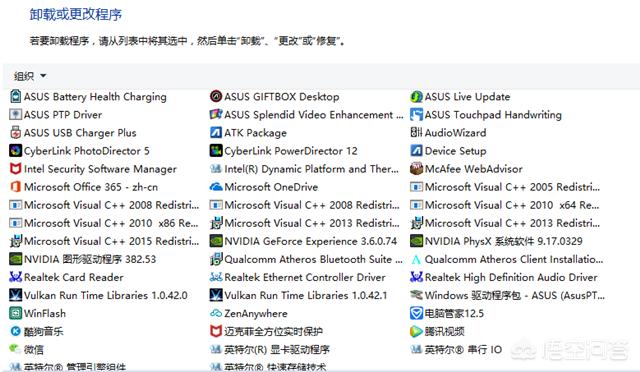This screenshot has height=372, width=640.
Task: Select CyberLink PowerDirector 12 icon
Action: [216, 151]
